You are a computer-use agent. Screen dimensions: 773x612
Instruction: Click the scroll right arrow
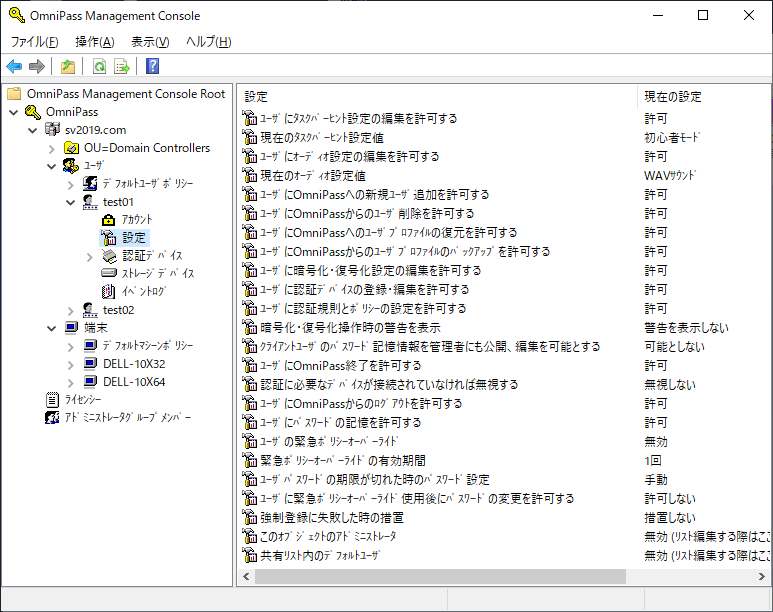[x=761, y=576]
